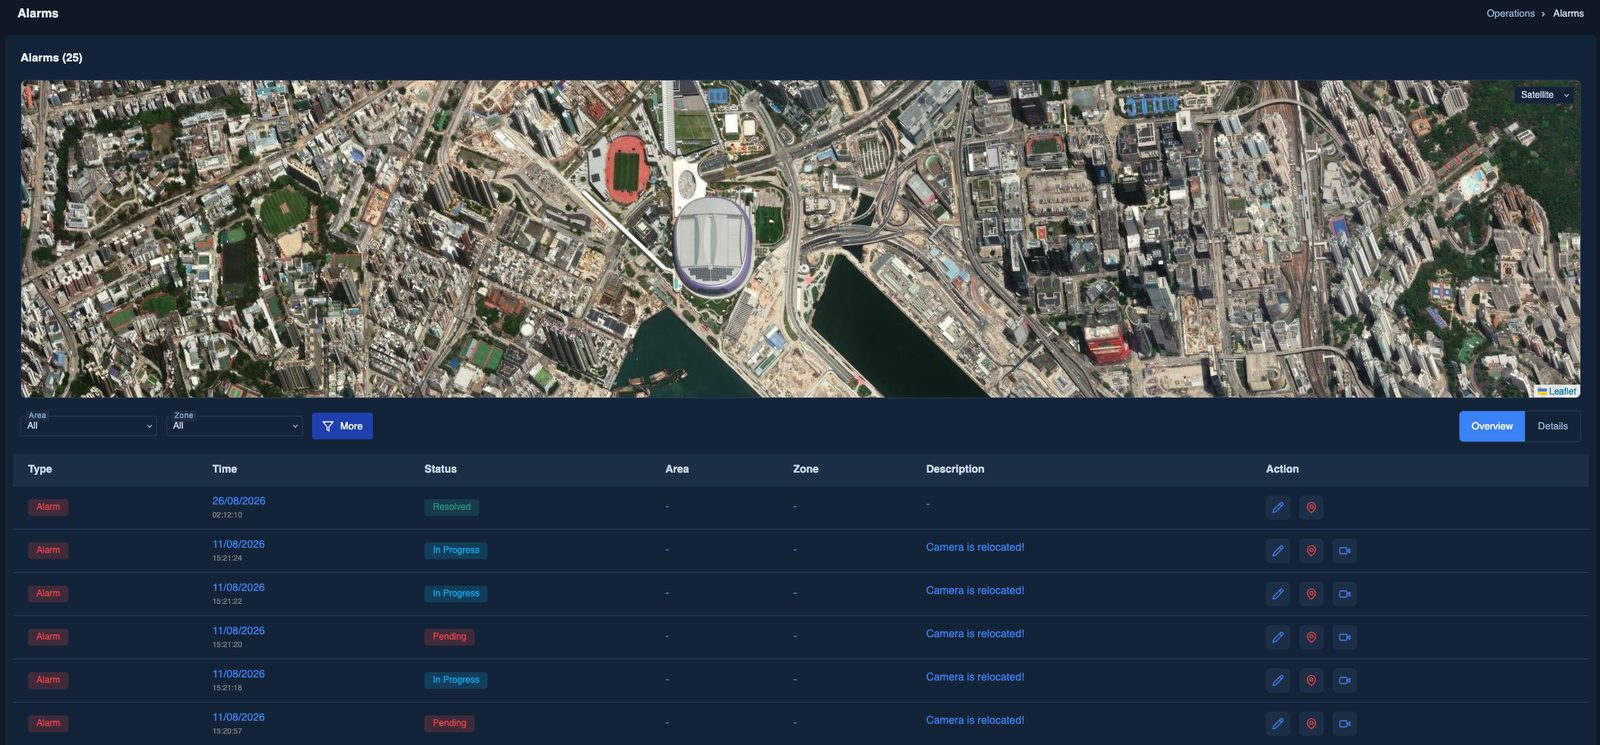
Task: Switch to the Details tab
Action: pos(1553,426)
